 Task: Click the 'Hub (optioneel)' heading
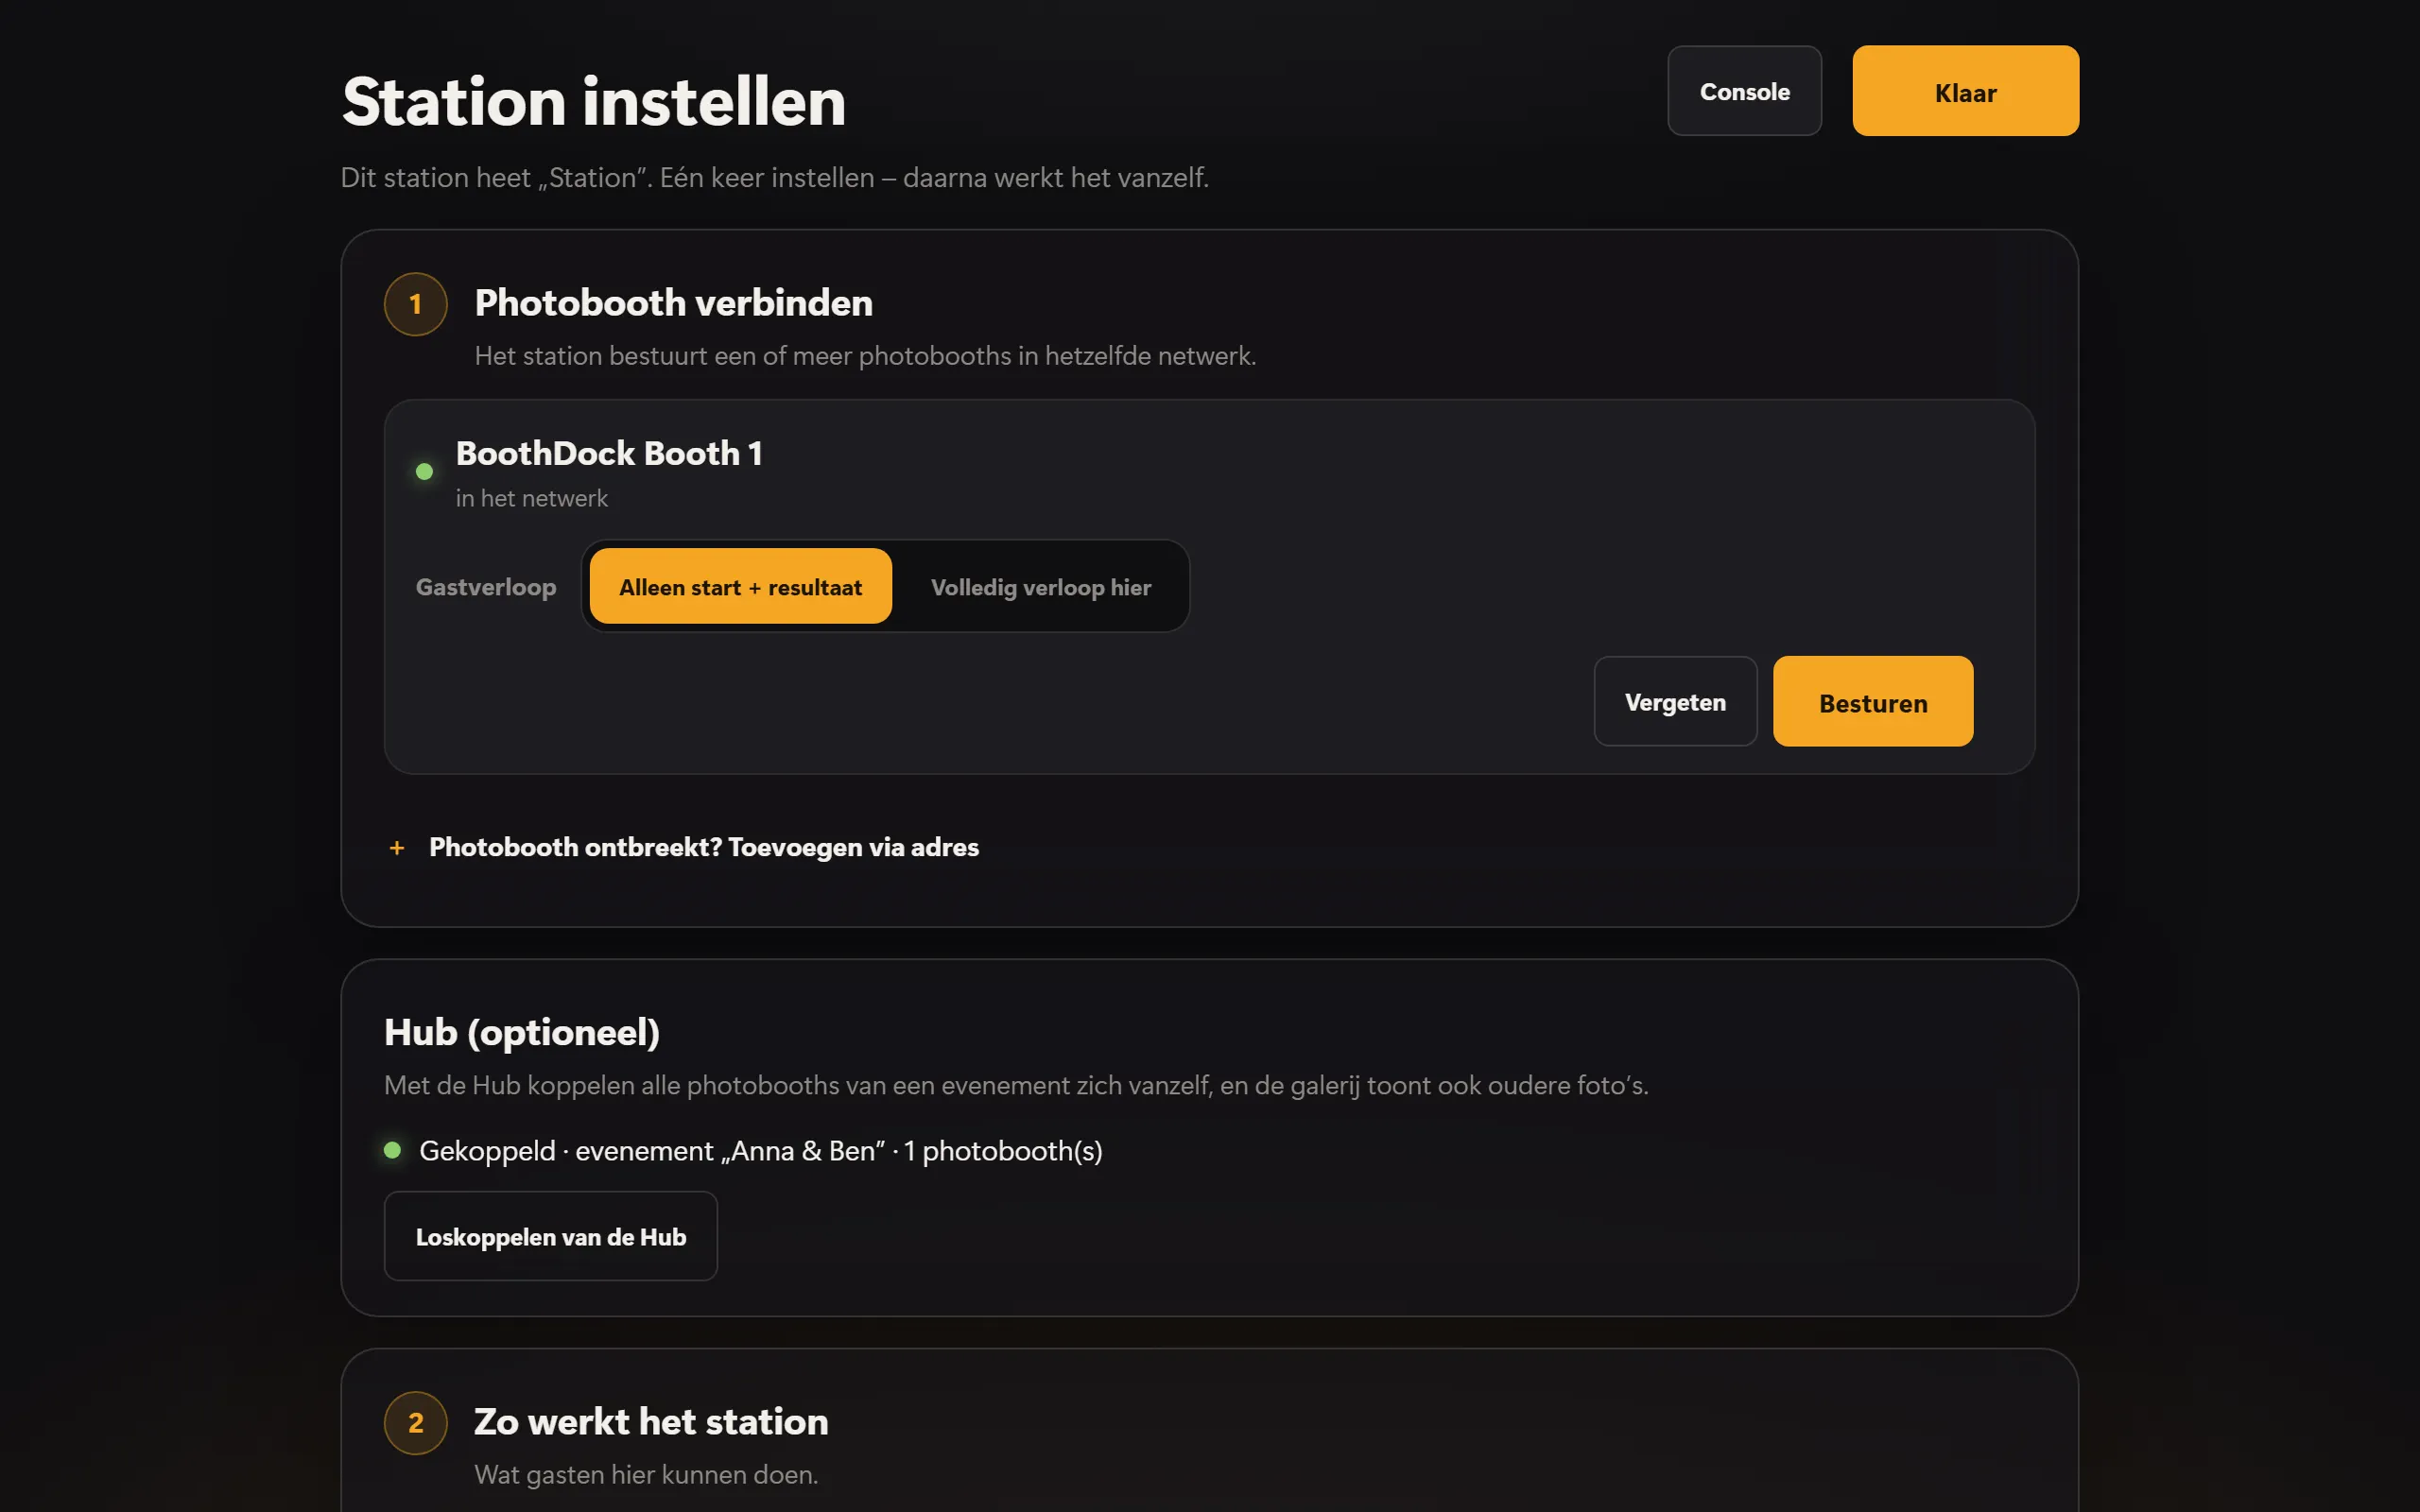point(522,1033)
